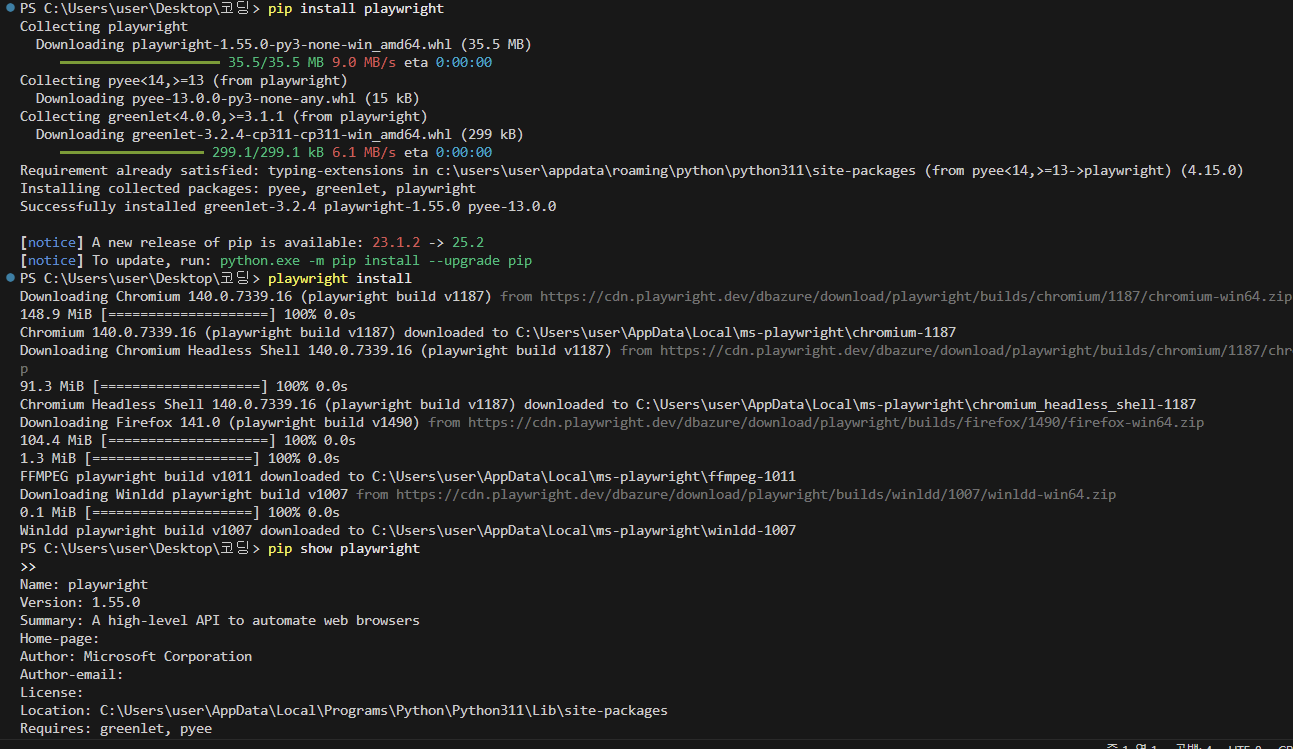Click the 'Successfully installed' line
The image size is (1293, 749).
[288, 206]
